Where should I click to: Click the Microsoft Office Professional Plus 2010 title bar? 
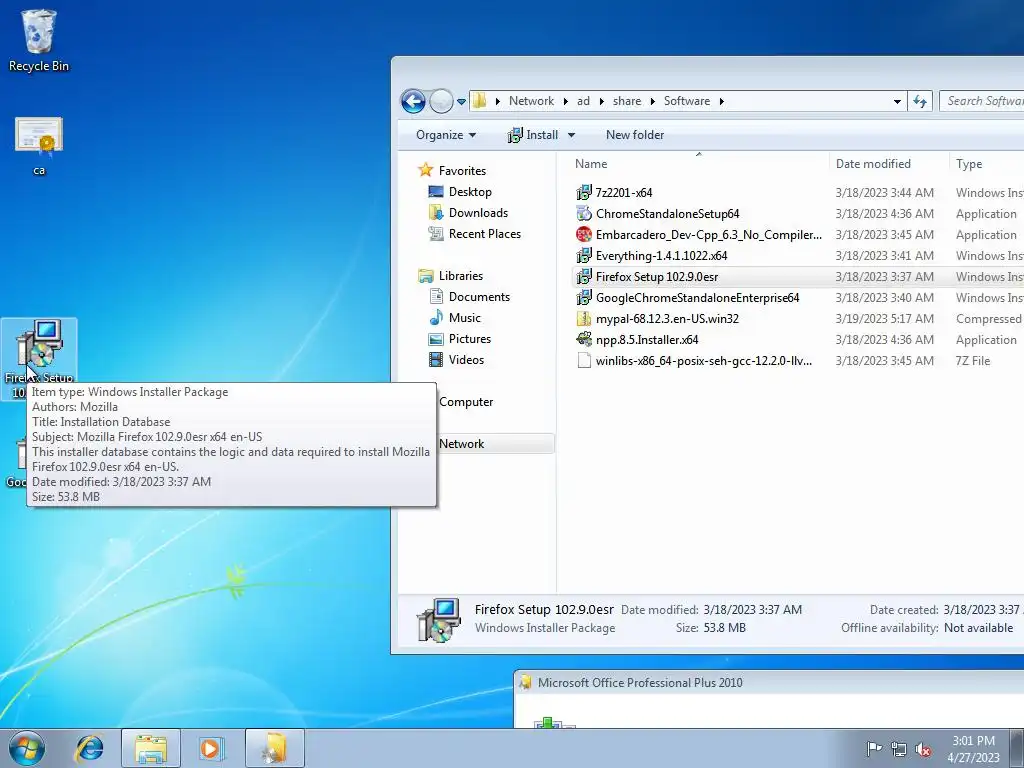coord(769,683)
